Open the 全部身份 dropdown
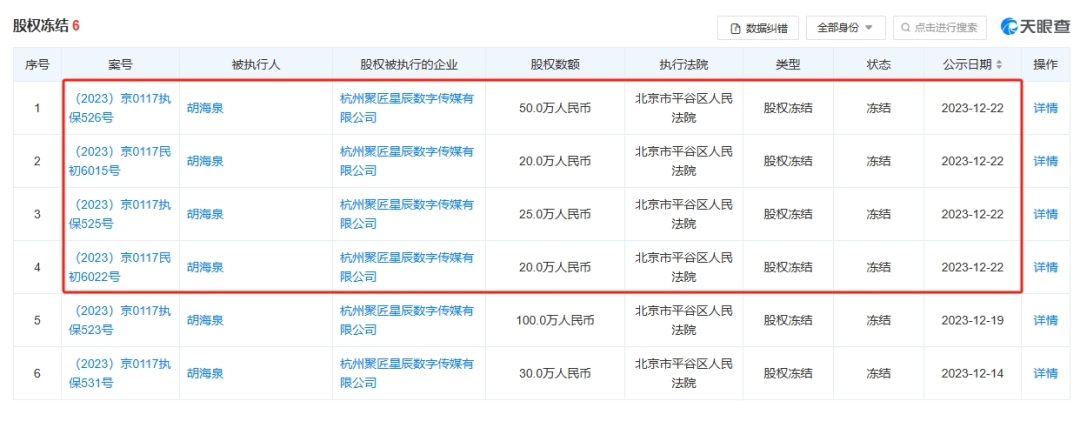 coord(846,28)
